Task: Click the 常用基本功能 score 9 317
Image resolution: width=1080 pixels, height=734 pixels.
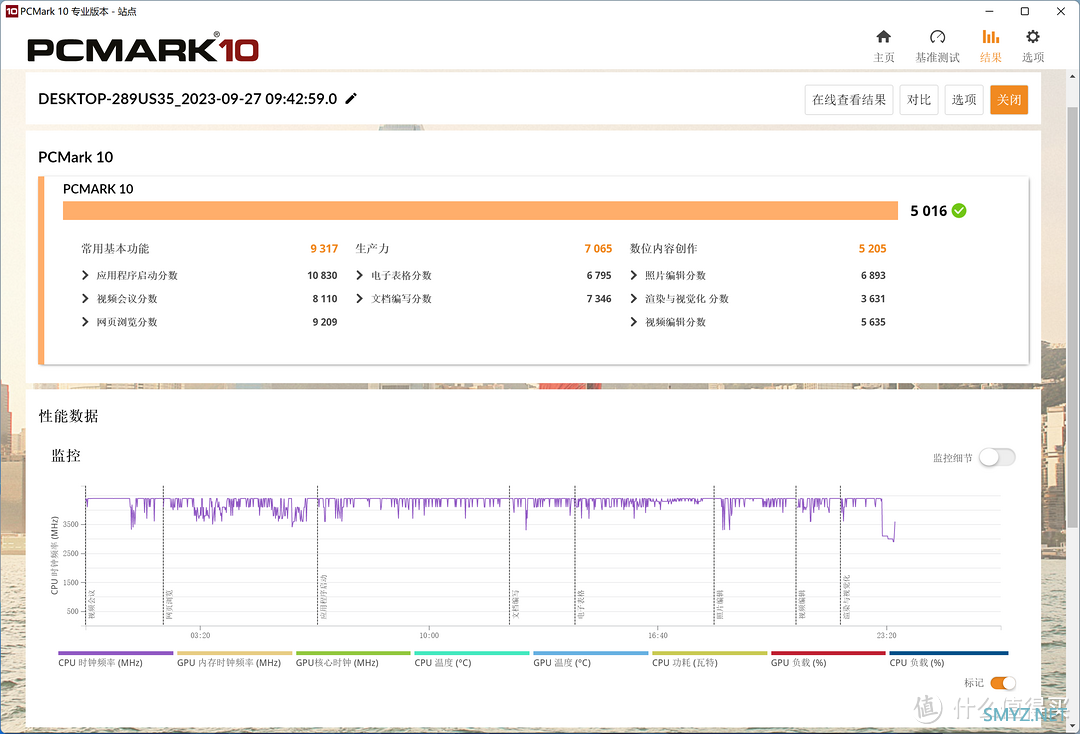Action: point(324,249)
